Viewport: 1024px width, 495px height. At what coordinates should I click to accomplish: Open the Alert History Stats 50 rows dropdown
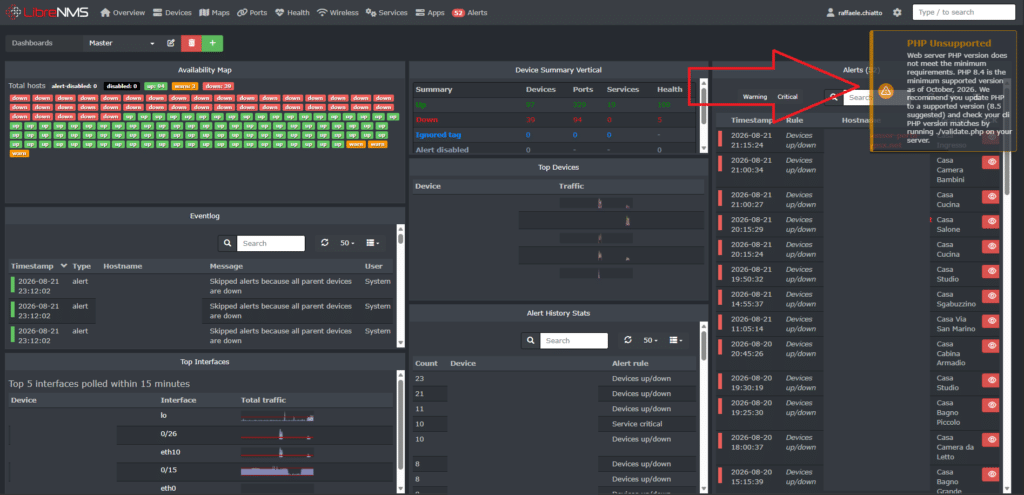(x=650, y=340)
